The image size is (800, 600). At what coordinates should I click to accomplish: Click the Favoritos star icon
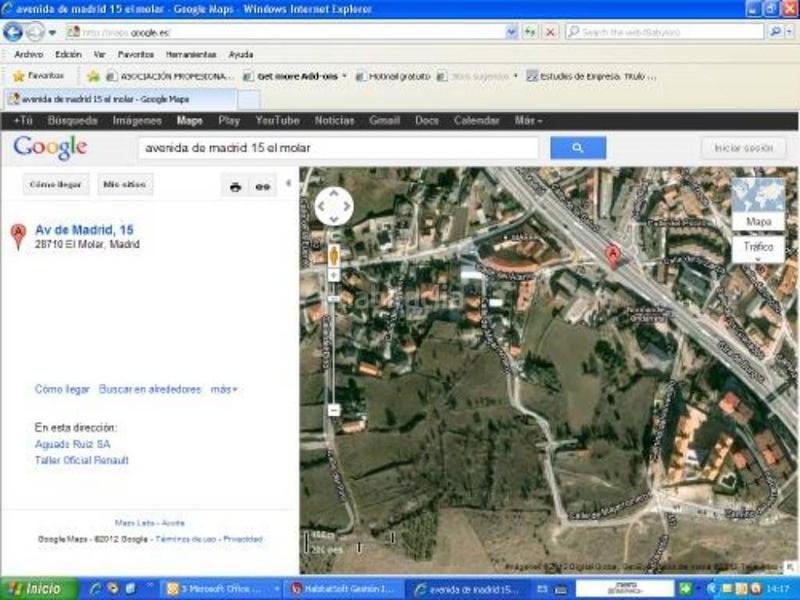pyautogui.click(x=18, y=76)
